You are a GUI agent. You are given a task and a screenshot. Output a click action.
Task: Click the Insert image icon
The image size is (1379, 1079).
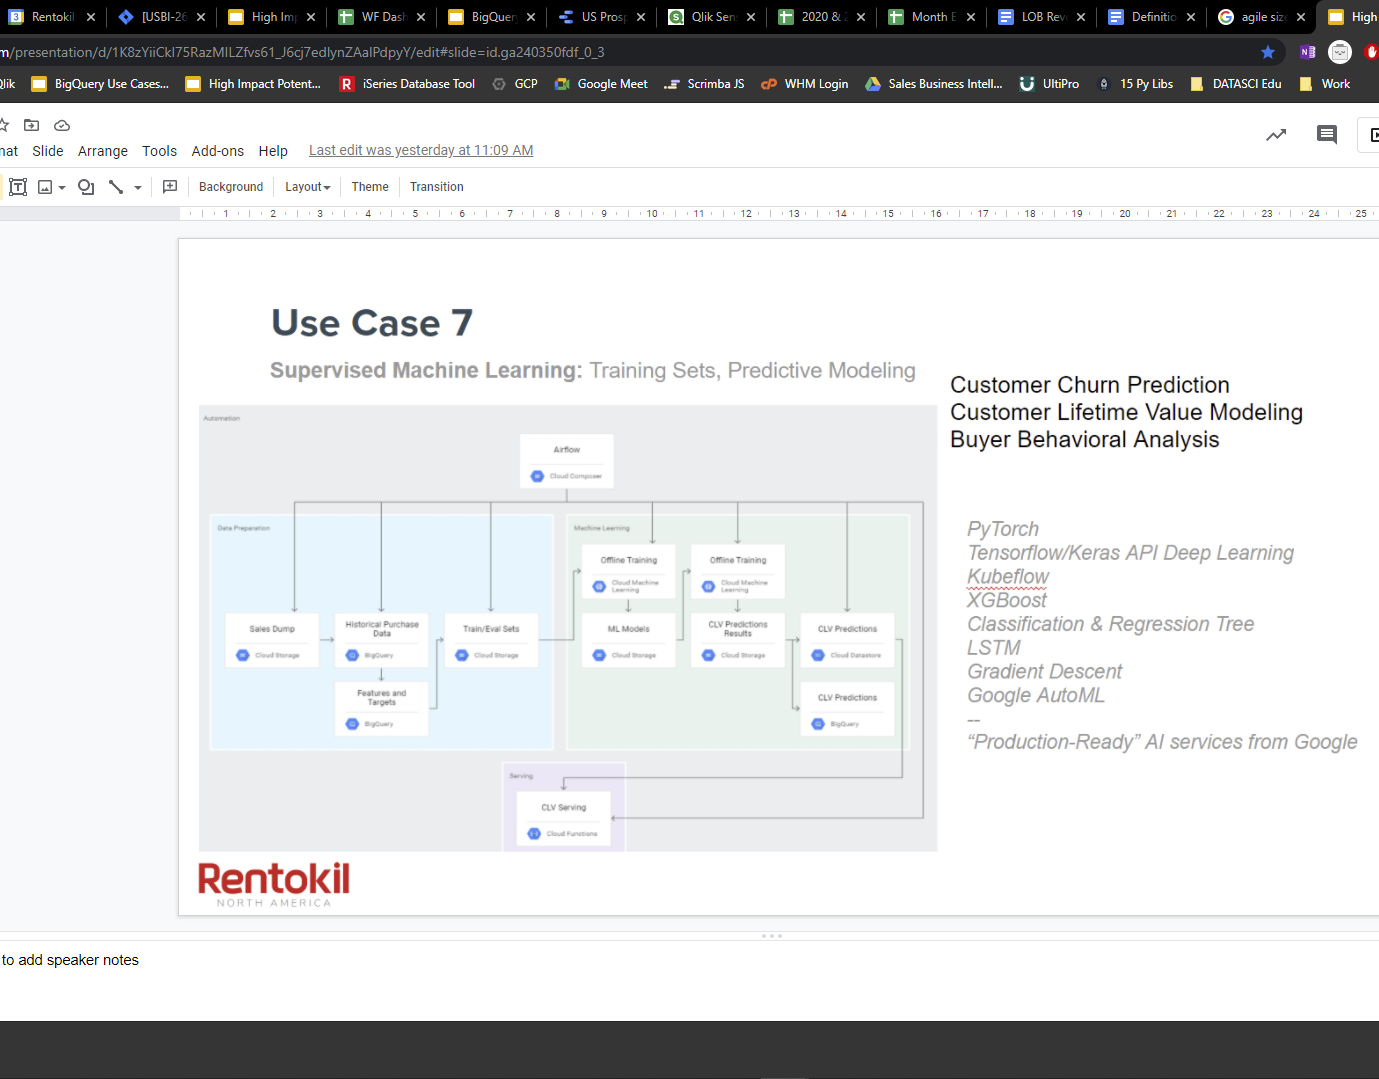45,187
